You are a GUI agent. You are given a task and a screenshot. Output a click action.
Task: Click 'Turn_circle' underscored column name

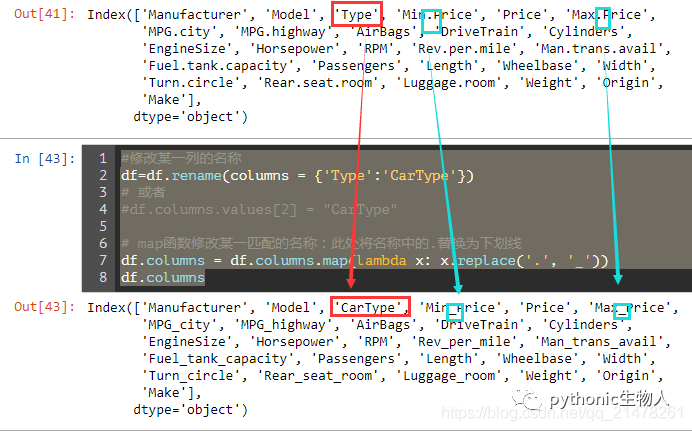191,375
